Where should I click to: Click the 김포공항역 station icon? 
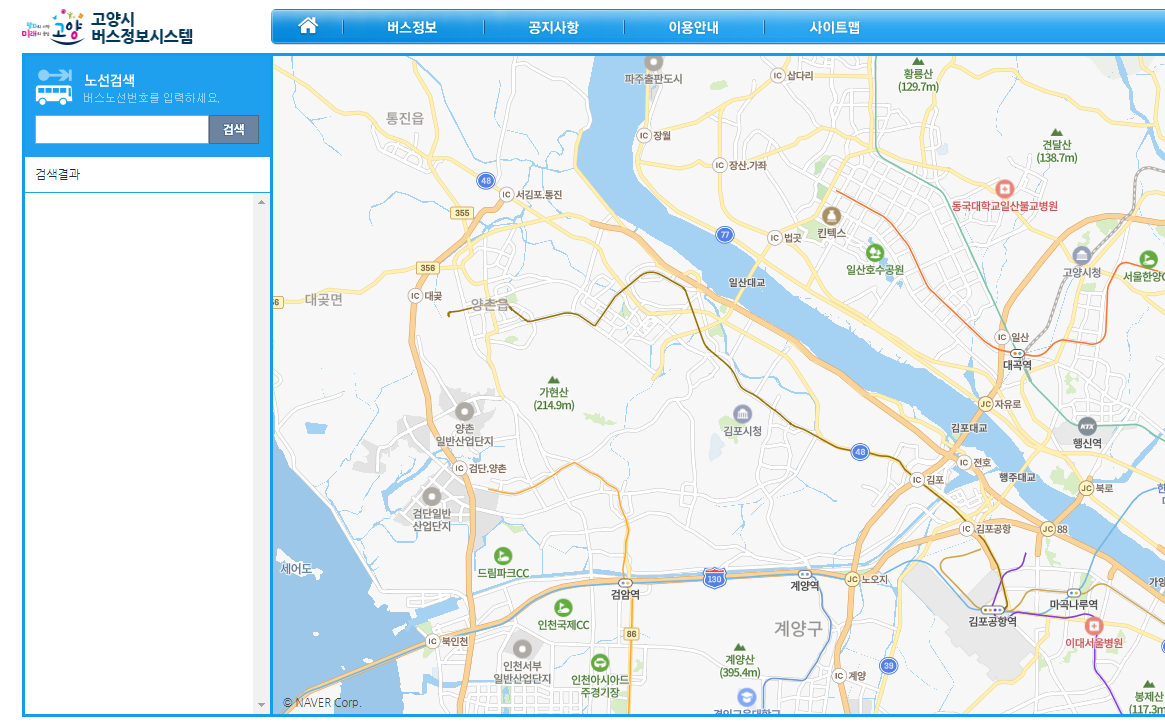pyautogui.click(x=993, y=610)
